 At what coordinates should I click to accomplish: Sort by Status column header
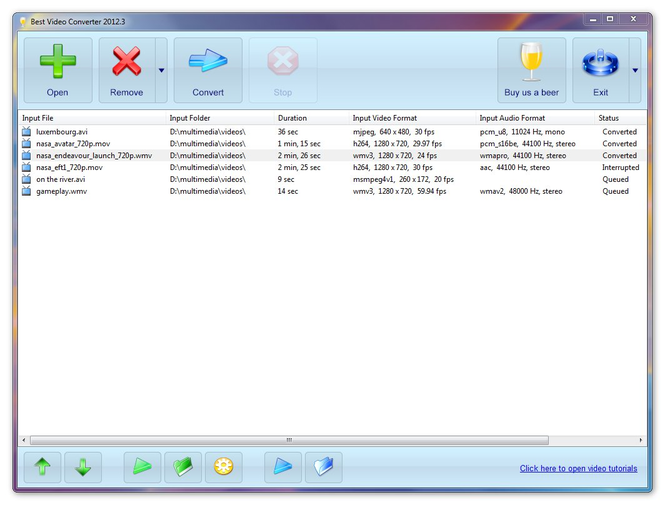(x=621, y=118)
